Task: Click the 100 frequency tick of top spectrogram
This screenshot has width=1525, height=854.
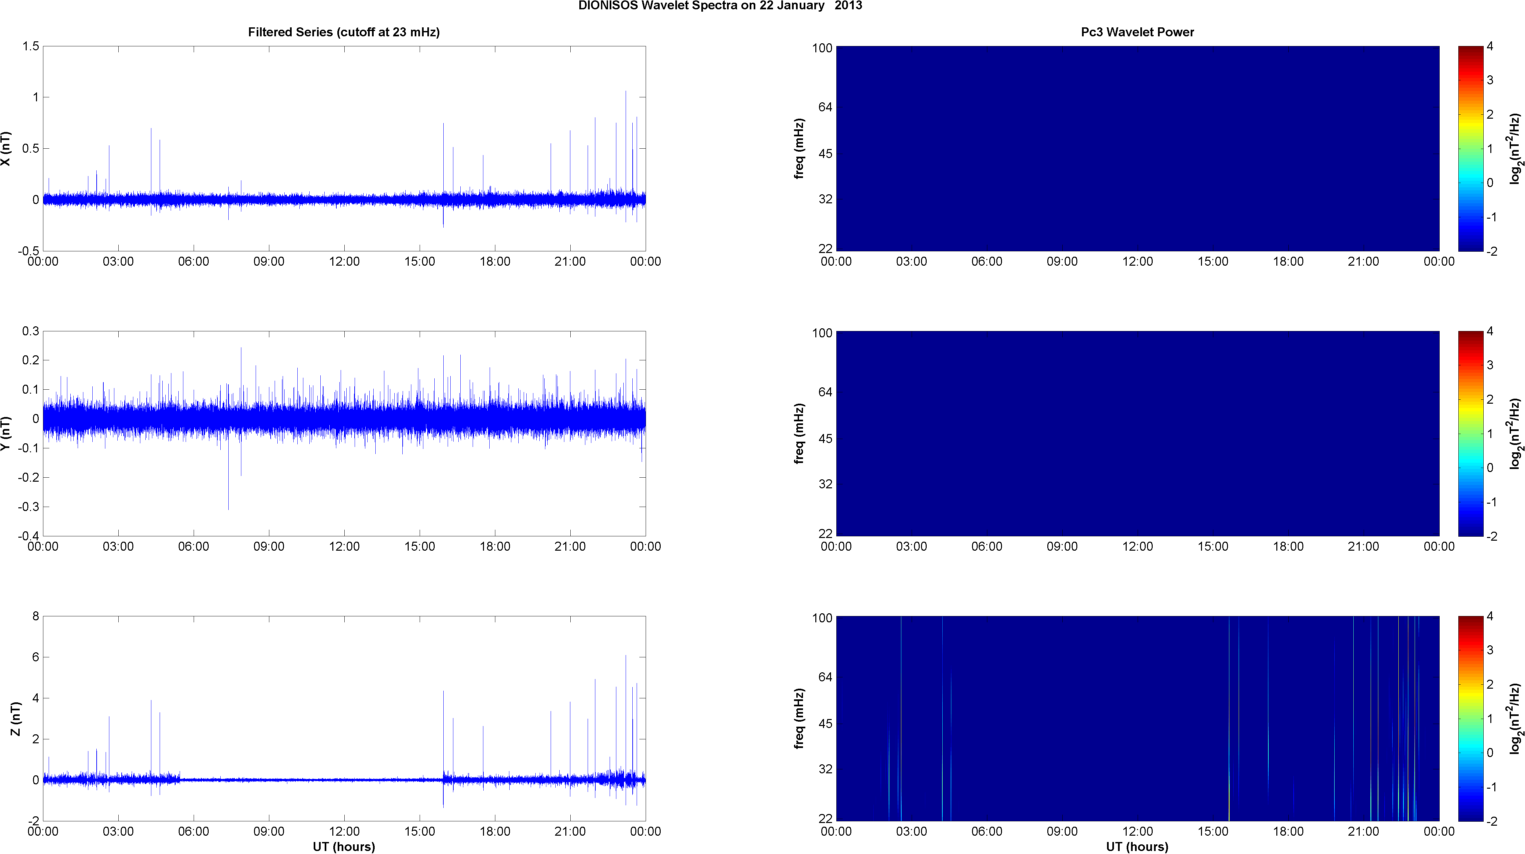Action: 822,48
